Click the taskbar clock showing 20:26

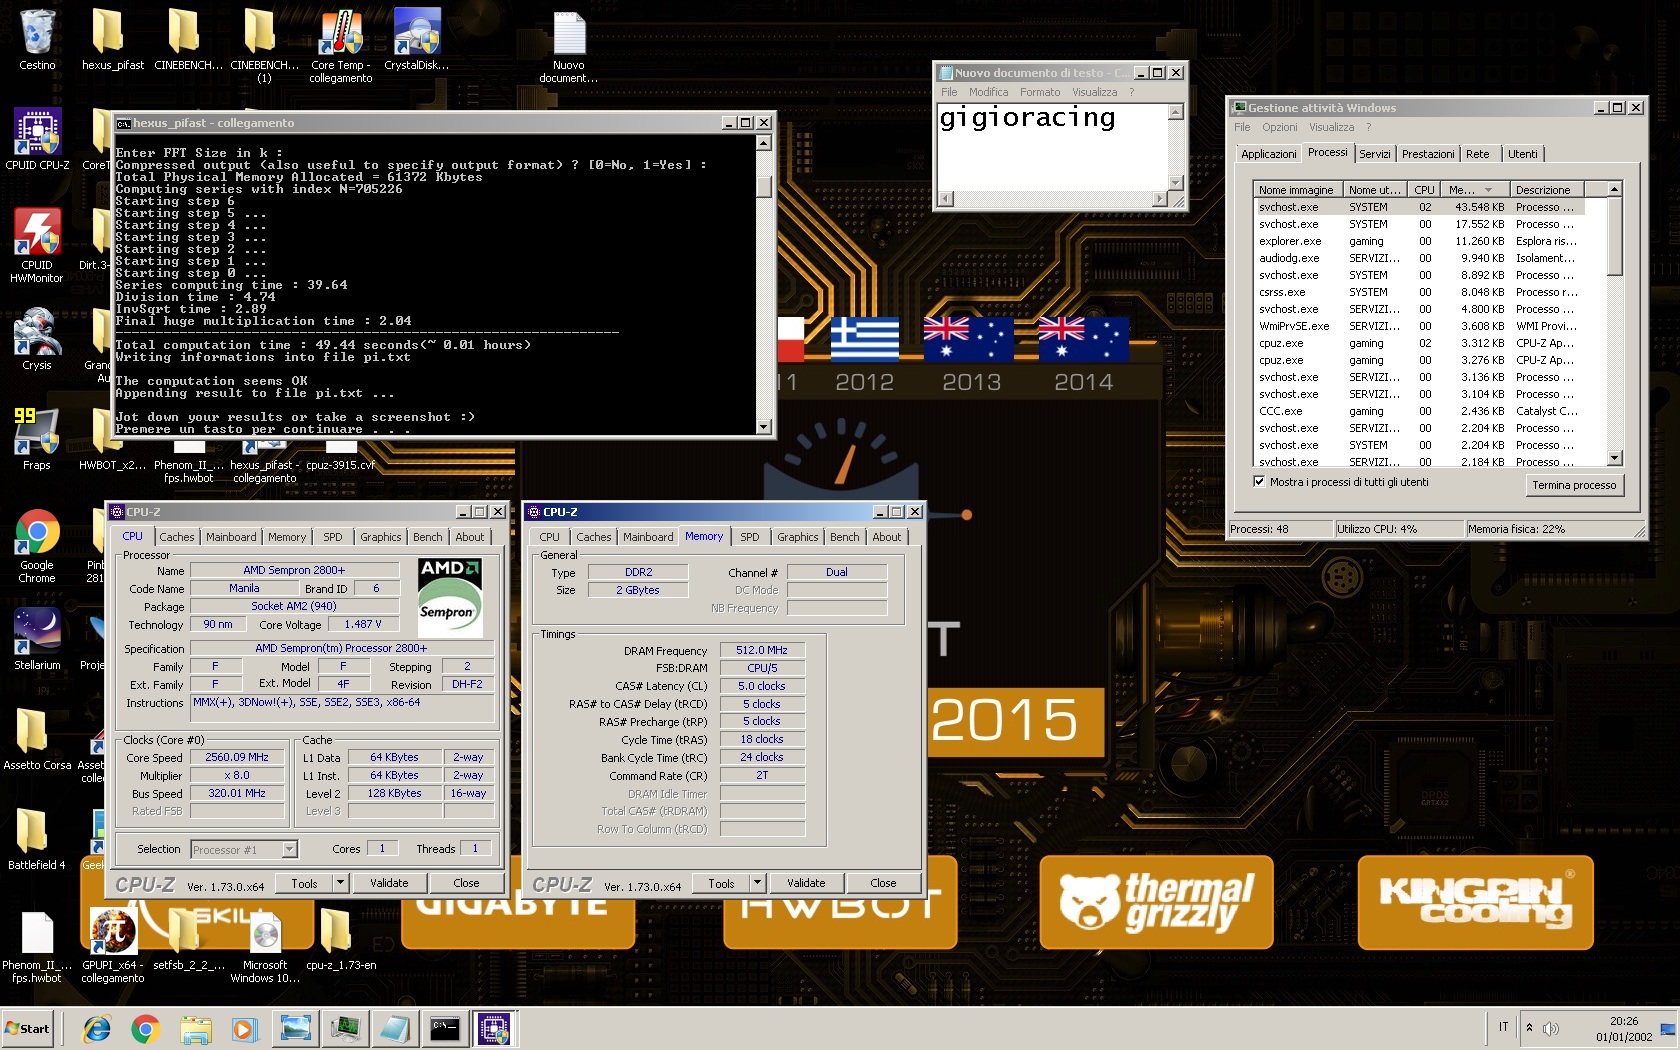point(1624,1029)
